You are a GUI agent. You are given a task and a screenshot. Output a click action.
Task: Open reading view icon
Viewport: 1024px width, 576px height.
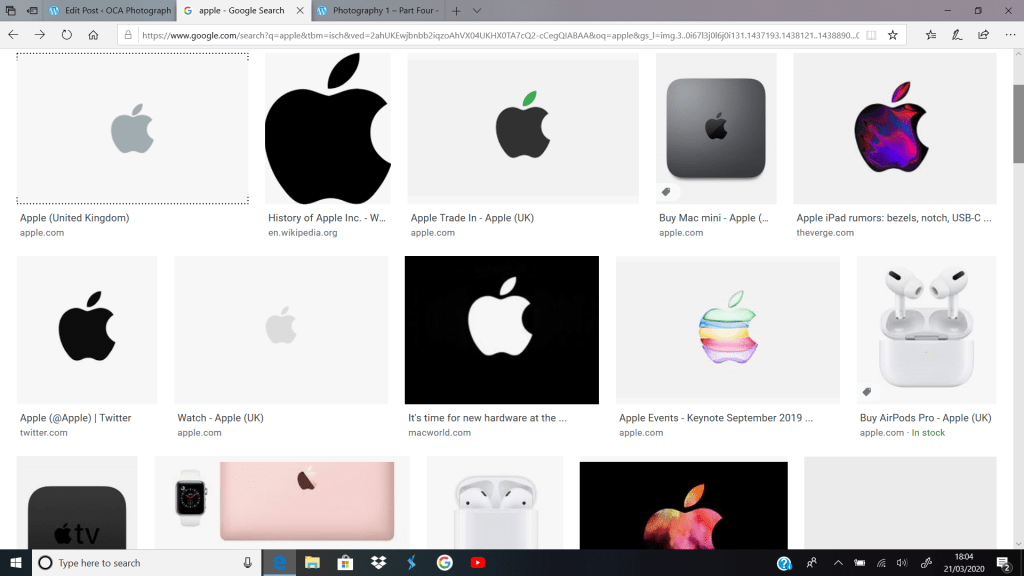(x=871, y=35)
